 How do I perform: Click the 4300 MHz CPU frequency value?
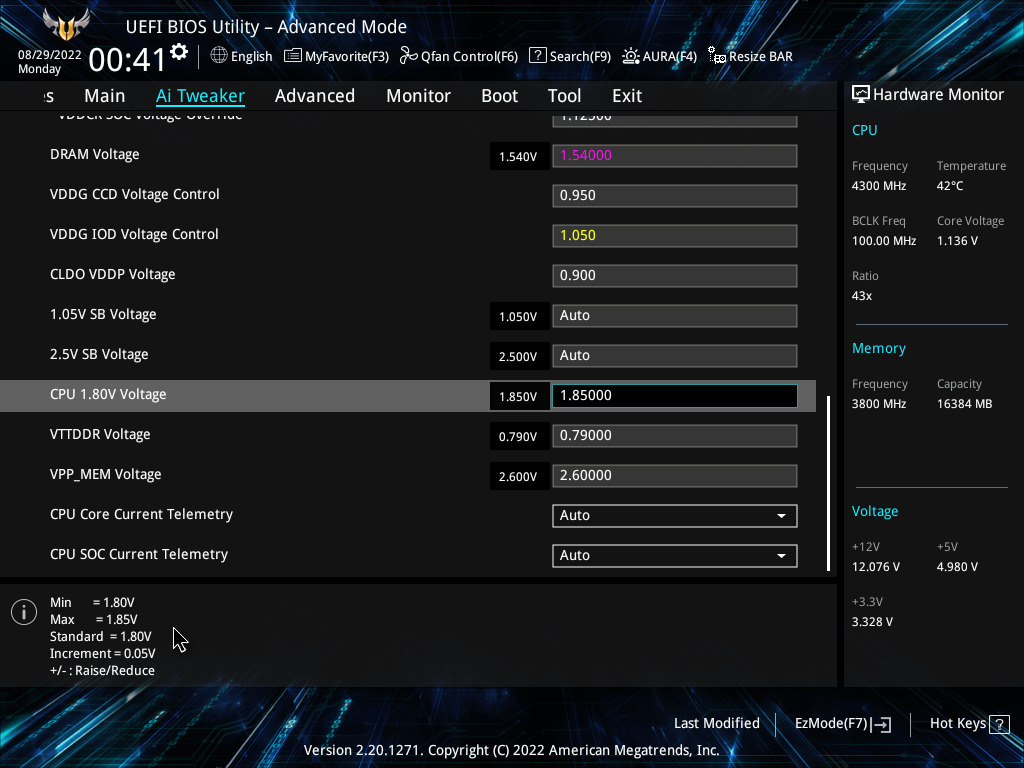pos(879,186)
